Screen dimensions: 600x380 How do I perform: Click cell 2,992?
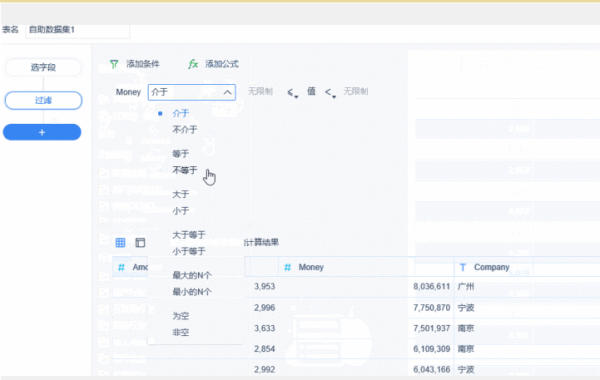264,370
